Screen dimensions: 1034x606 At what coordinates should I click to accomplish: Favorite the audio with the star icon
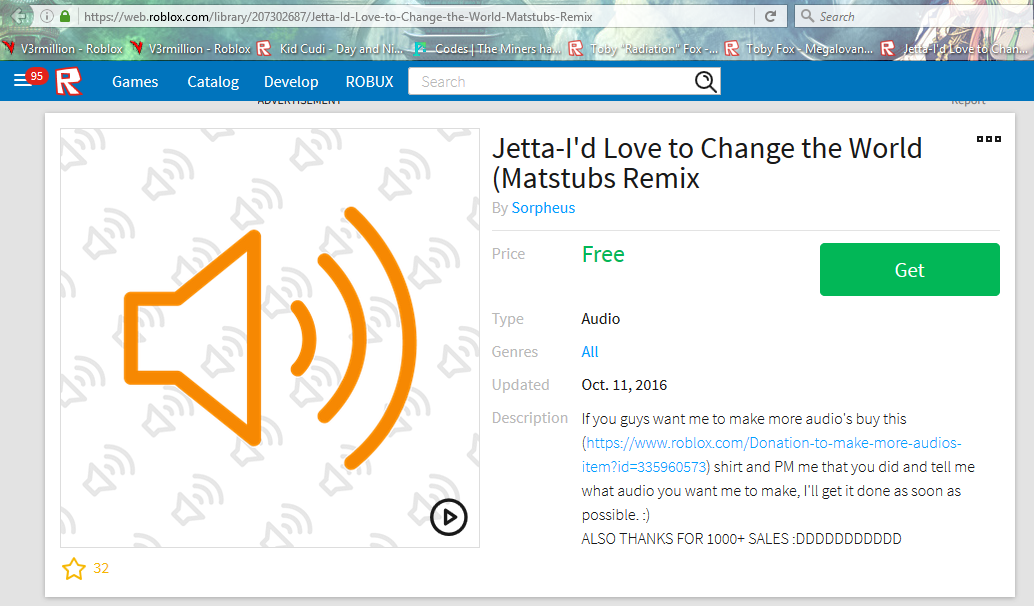tap(74, 568)
